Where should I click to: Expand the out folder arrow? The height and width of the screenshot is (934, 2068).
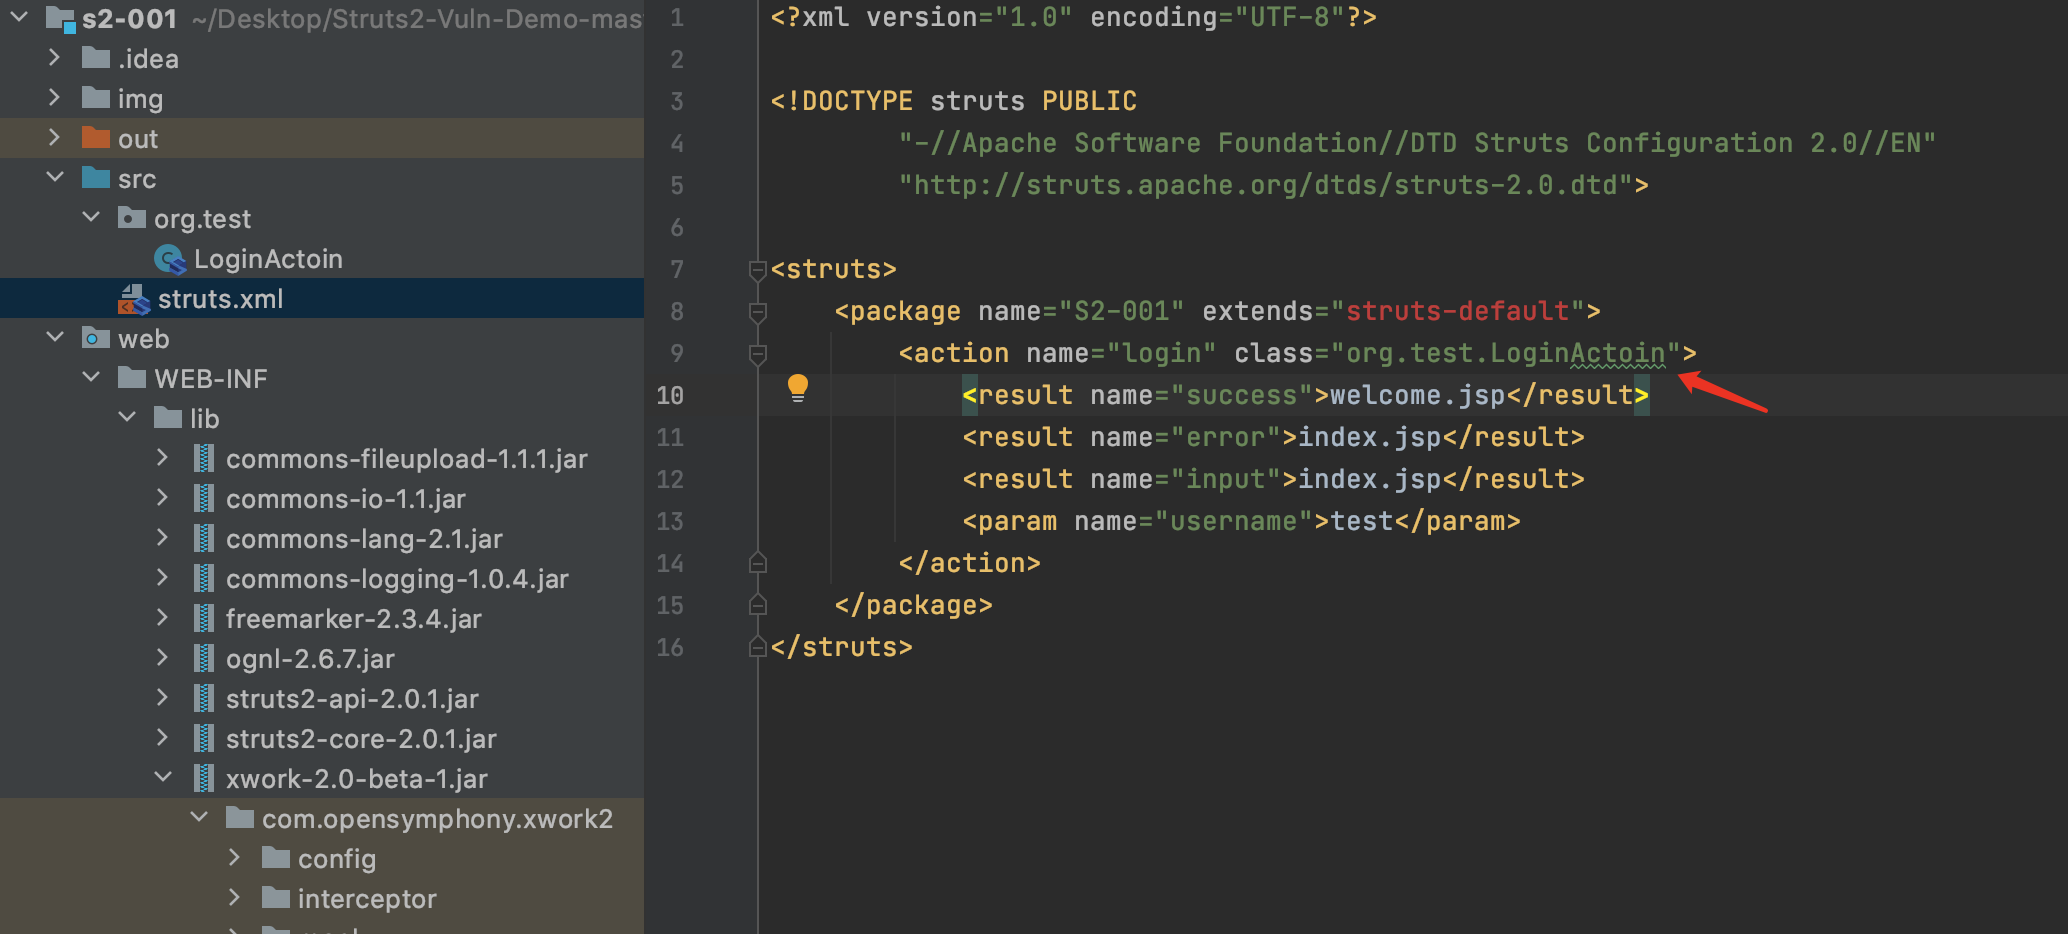click(55, 137)
